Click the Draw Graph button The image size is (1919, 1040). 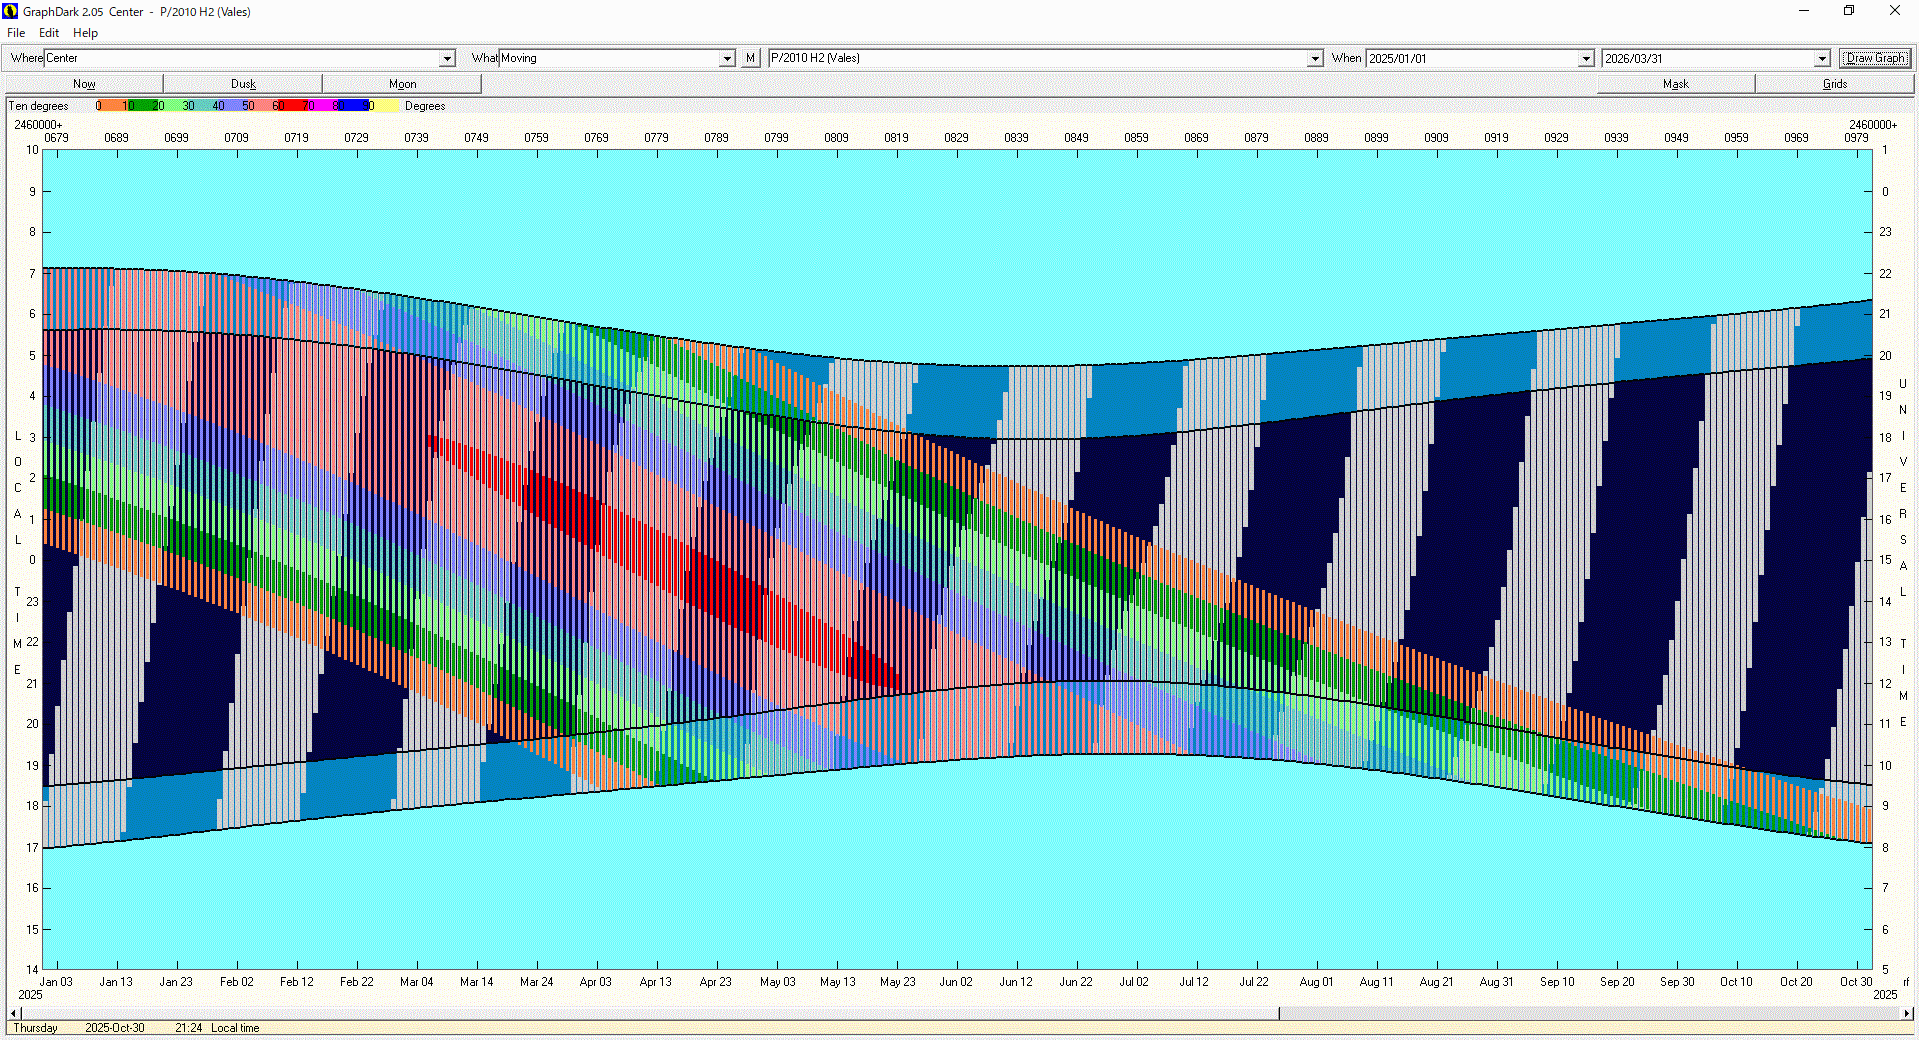pos(1876,58)
